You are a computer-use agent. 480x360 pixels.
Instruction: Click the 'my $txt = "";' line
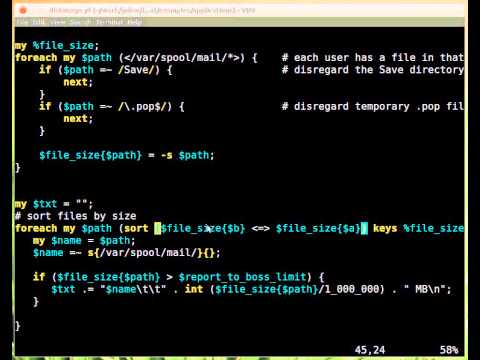54,204
